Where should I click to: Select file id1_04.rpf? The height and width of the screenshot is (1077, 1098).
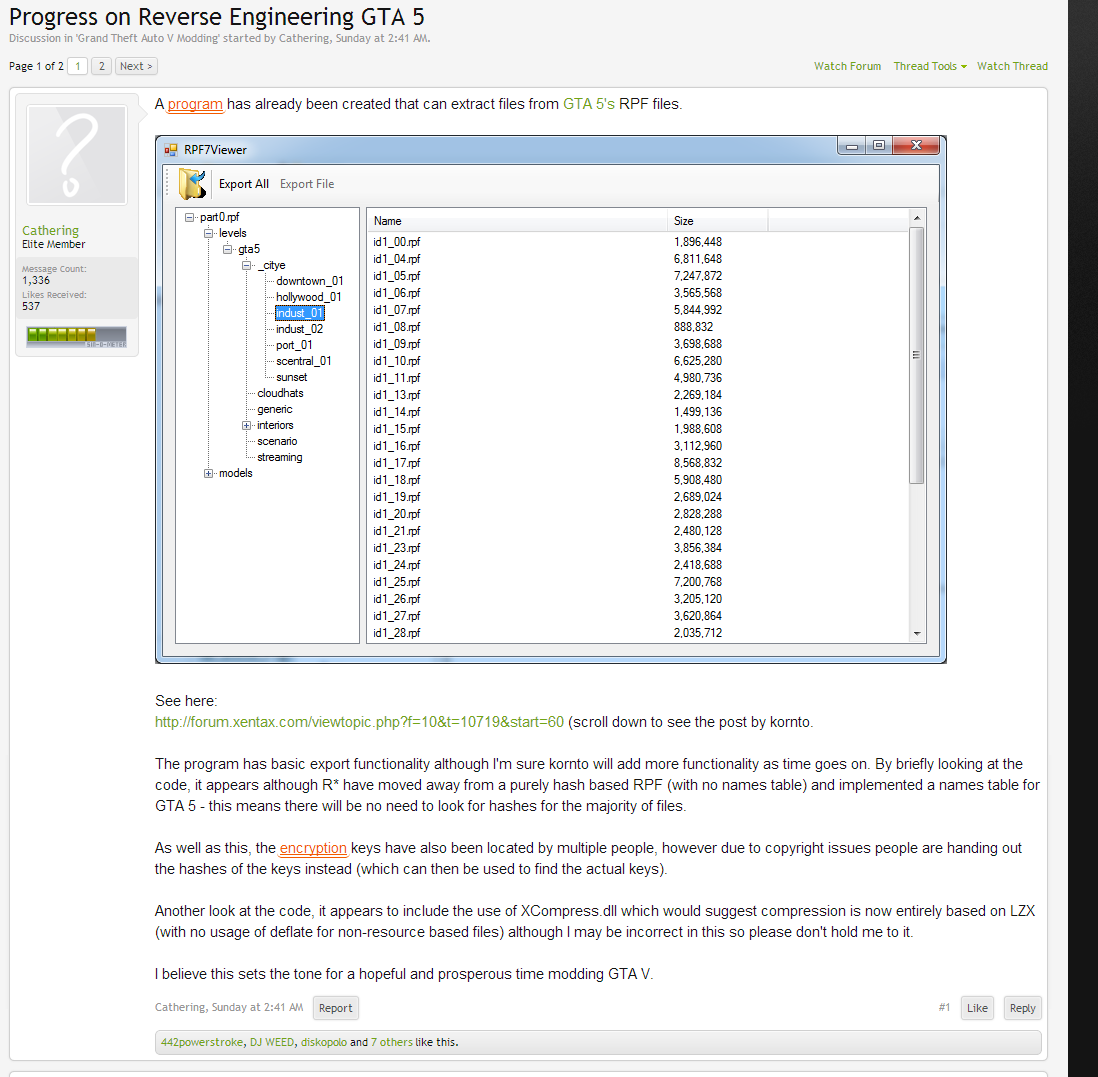point(396,259)
